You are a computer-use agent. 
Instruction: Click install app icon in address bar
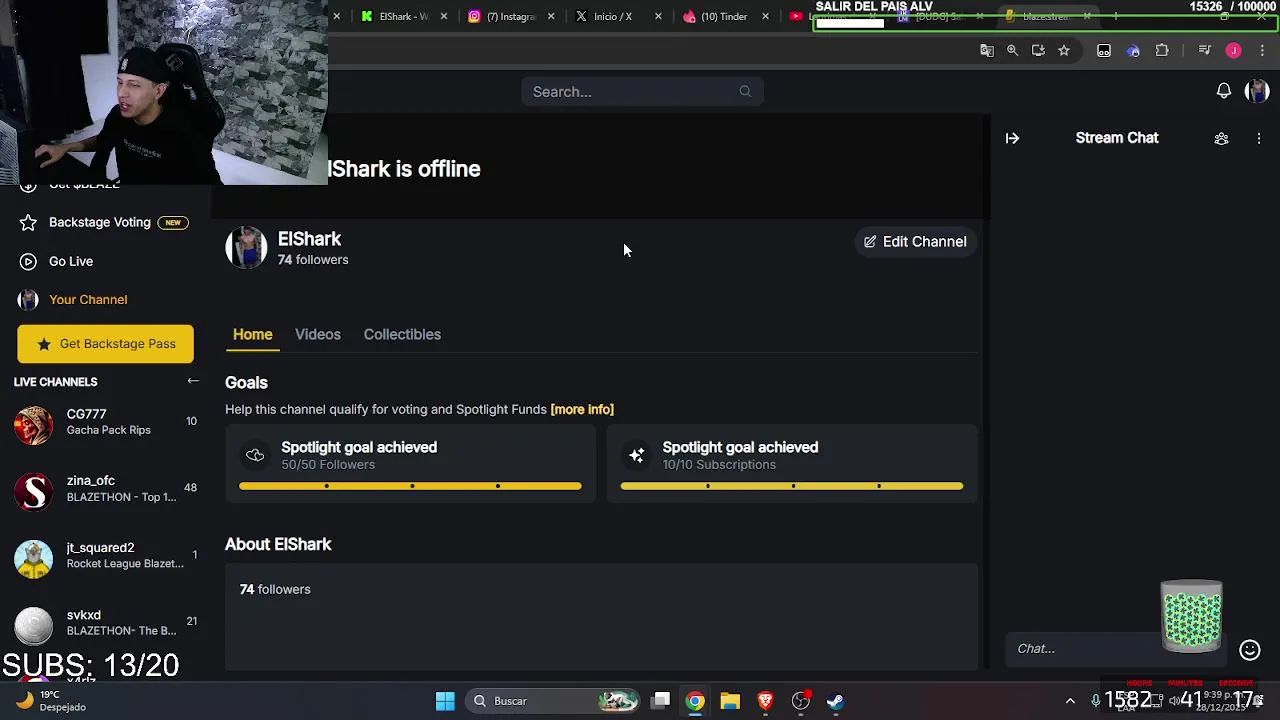click(x=1038, y=50)
